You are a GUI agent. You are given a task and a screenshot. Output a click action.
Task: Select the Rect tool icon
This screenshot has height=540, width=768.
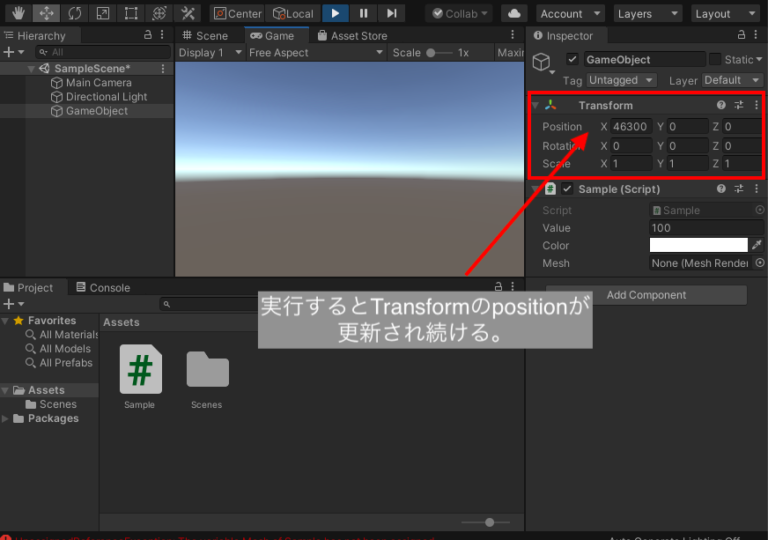pos(131,13)
